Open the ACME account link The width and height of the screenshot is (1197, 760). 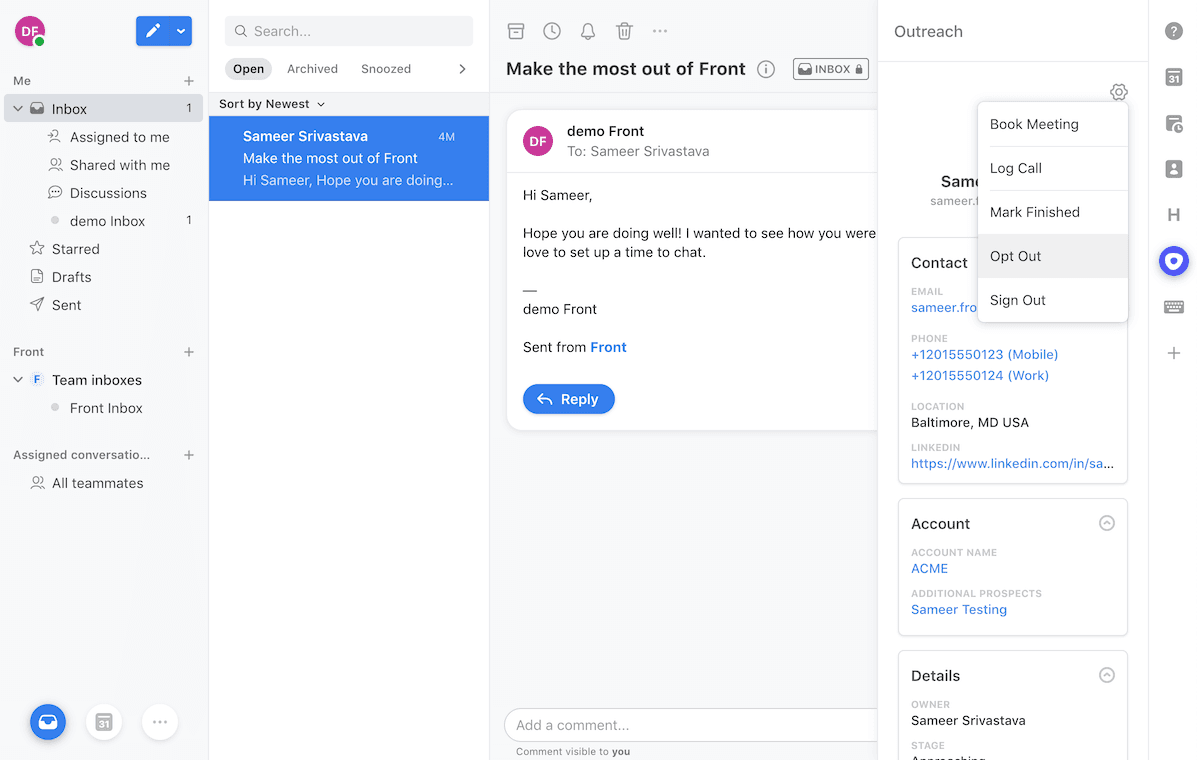[929, 568]
